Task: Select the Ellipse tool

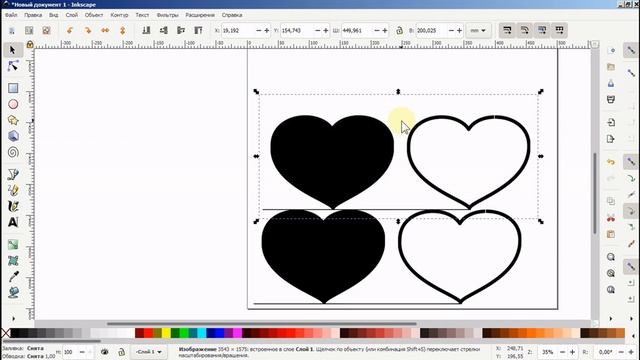Action: click(x=13, y=104)
